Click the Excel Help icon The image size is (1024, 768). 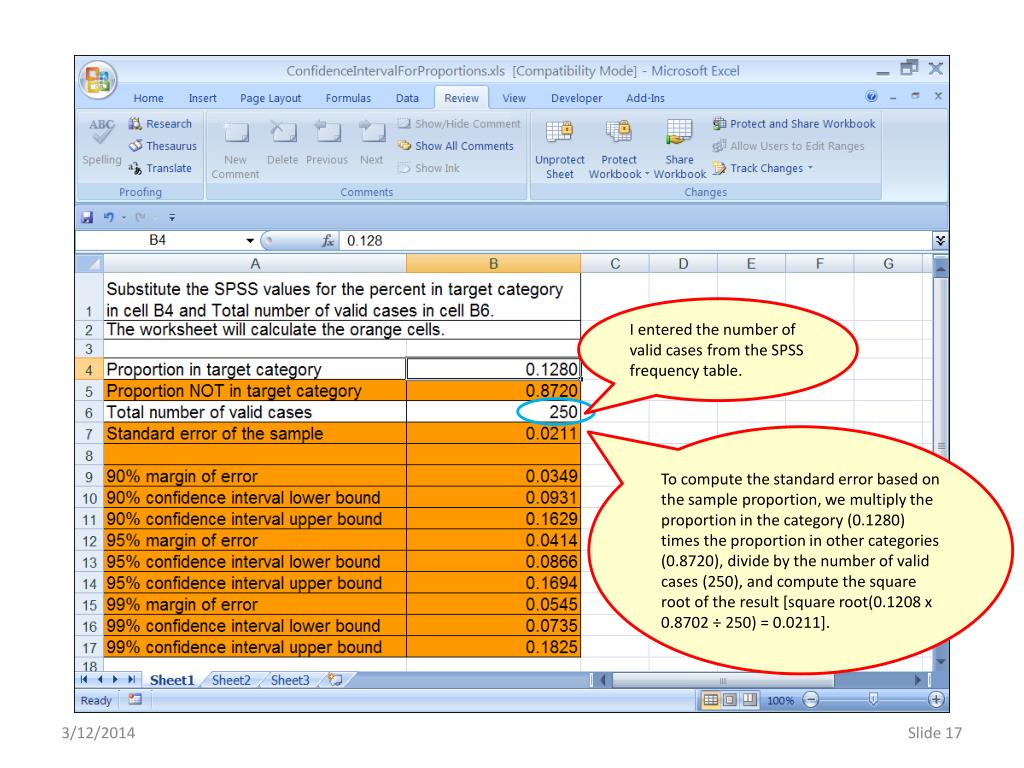[871, 97]
